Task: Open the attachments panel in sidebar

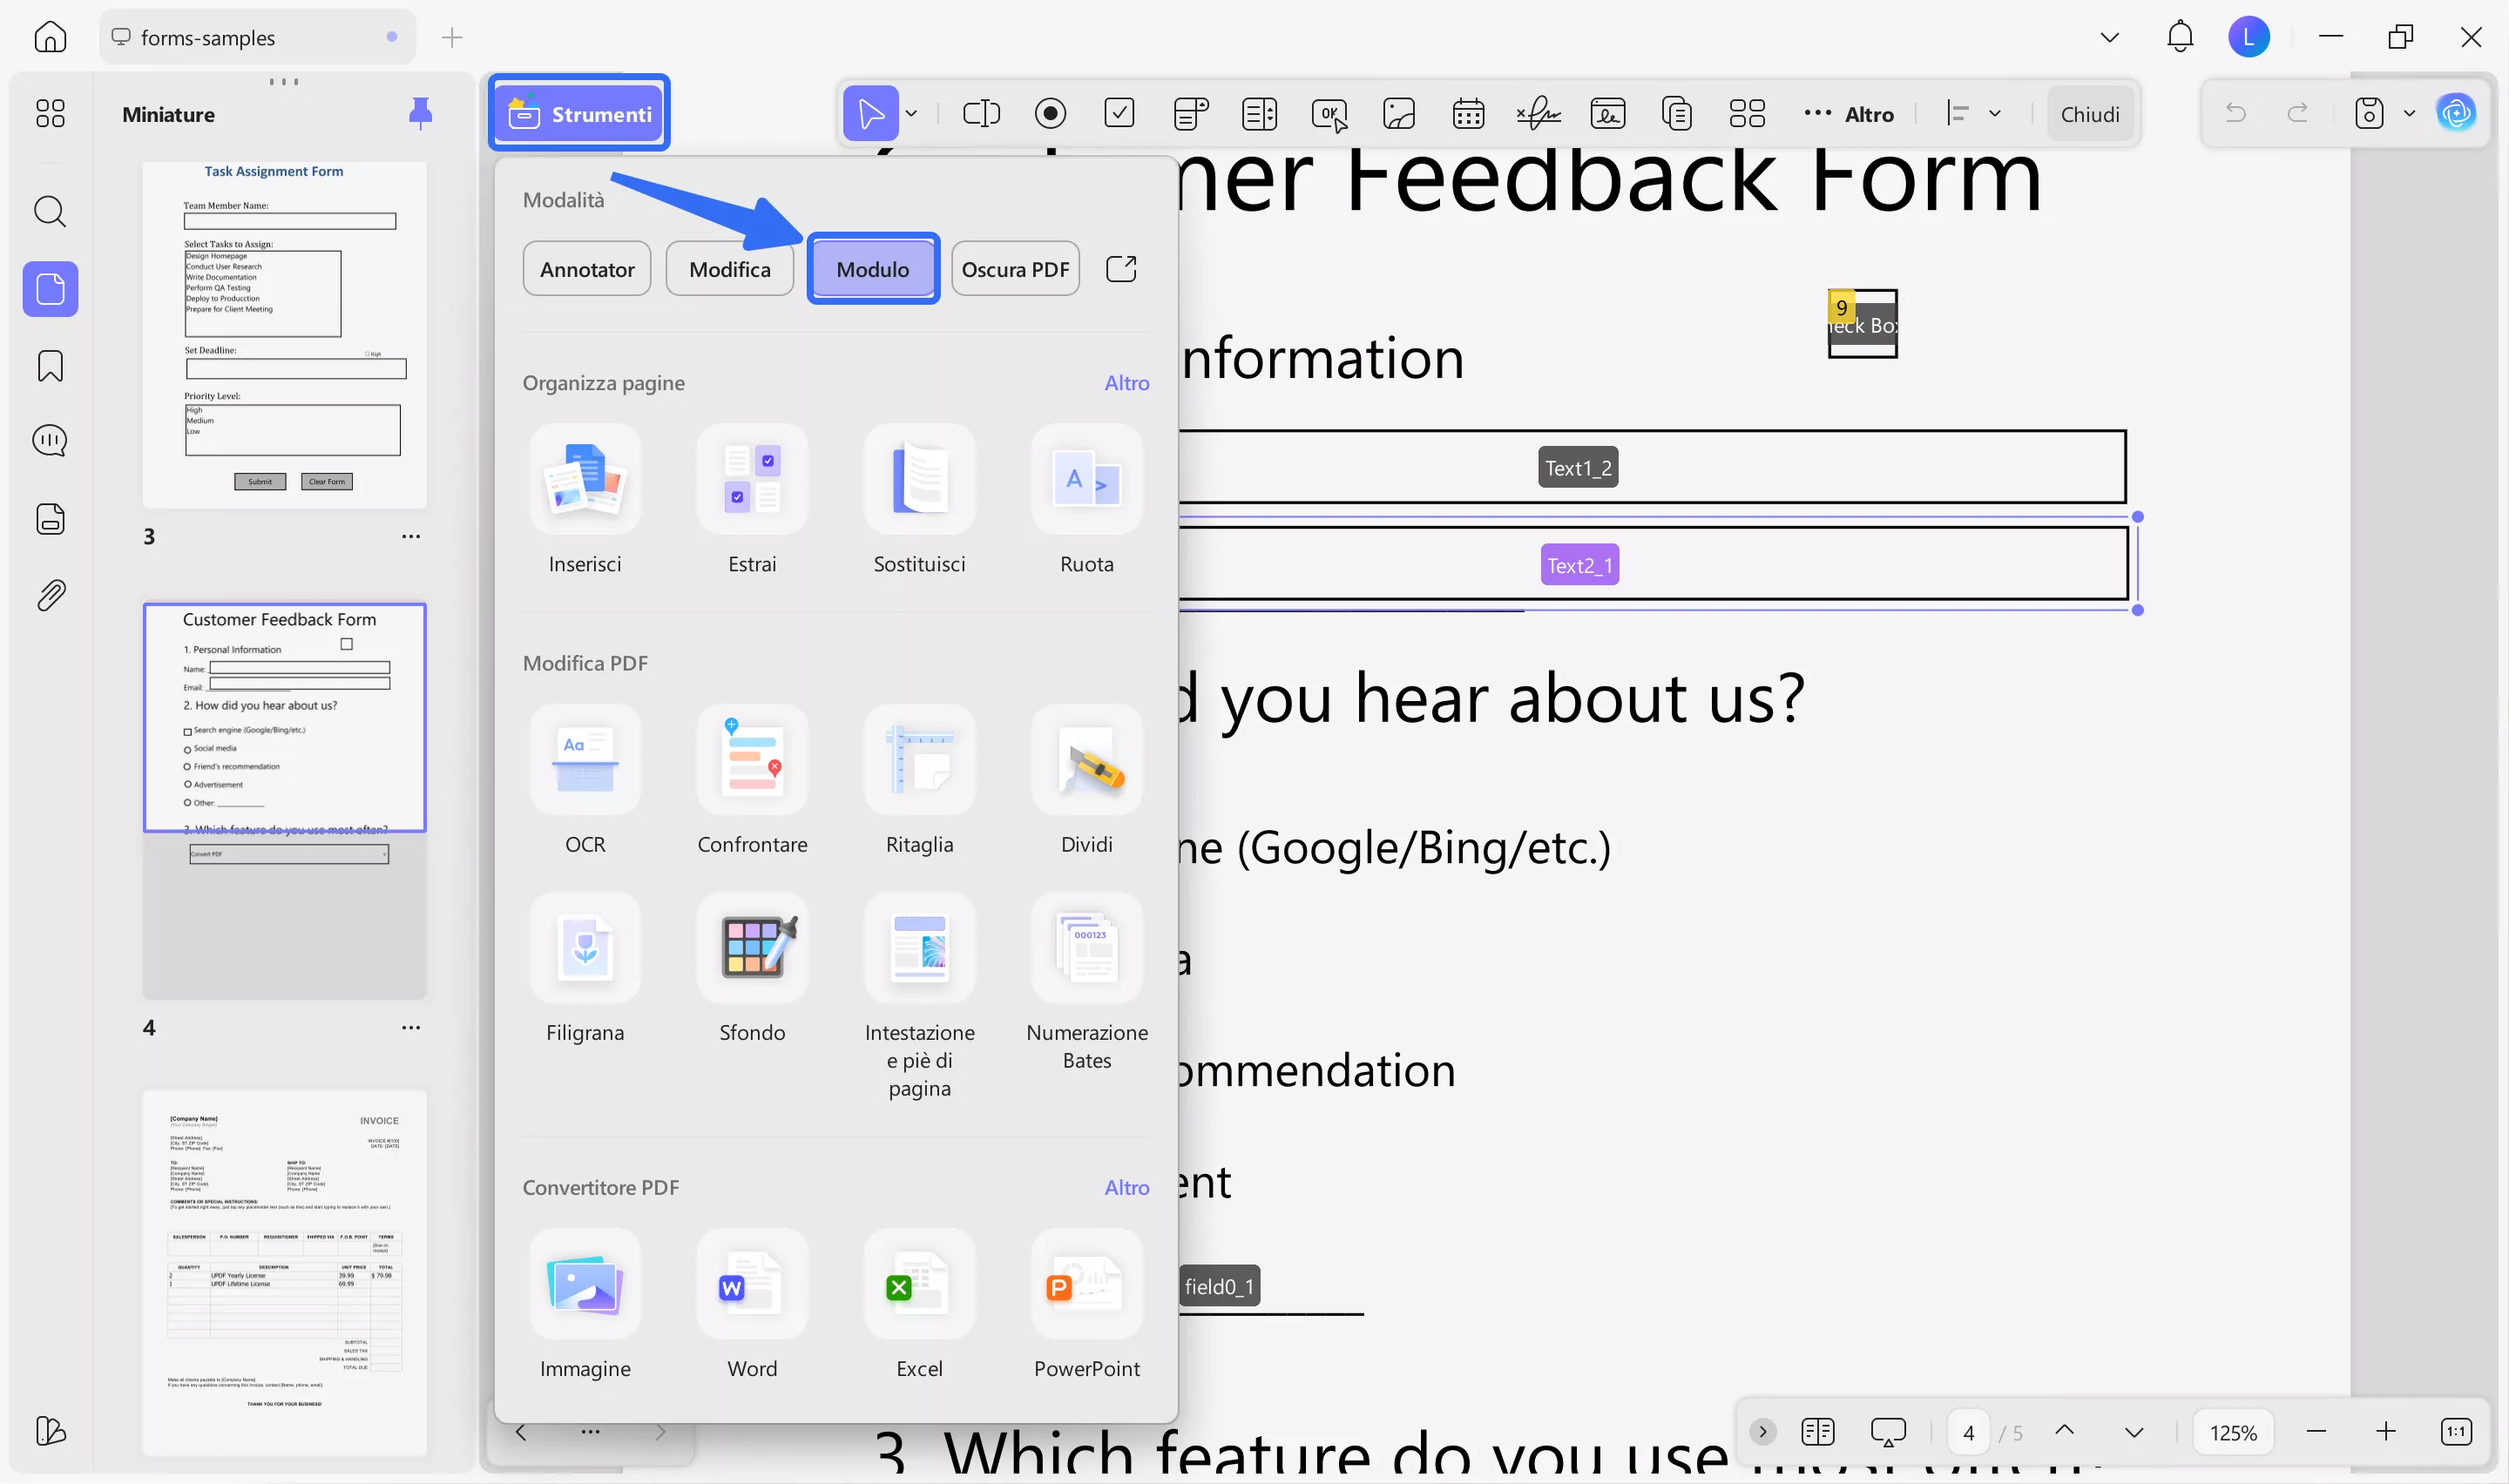Action: point(50,596)
